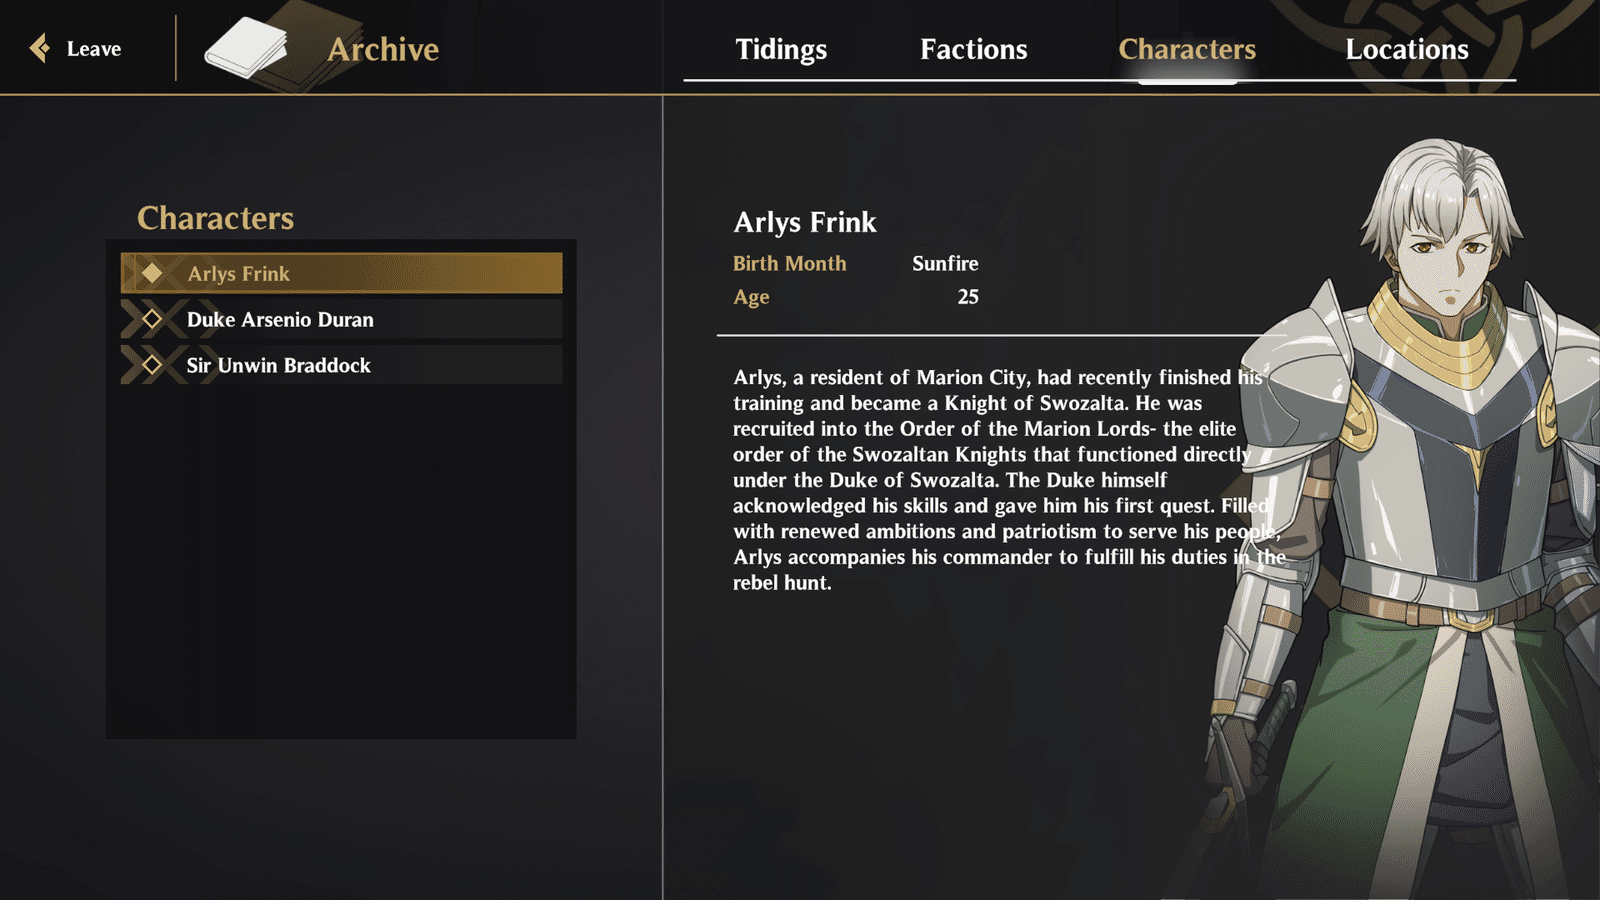Click the Leave back arrow icon
The height and width of the screenshot is (900, 1600).
[40, 48]
